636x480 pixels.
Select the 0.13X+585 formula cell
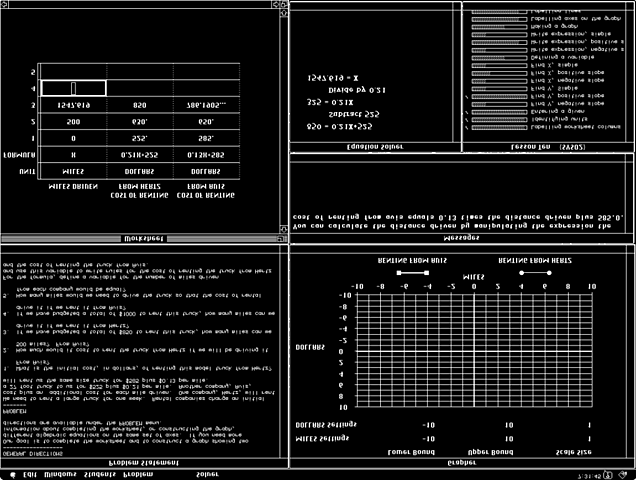point(206,155)
